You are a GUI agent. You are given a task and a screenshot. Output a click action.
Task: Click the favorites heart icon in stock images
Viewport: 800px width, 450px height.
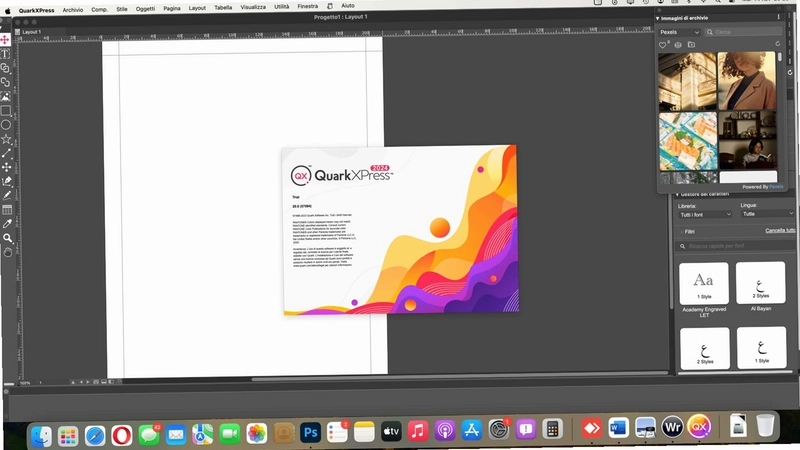[x=663, y=45]
